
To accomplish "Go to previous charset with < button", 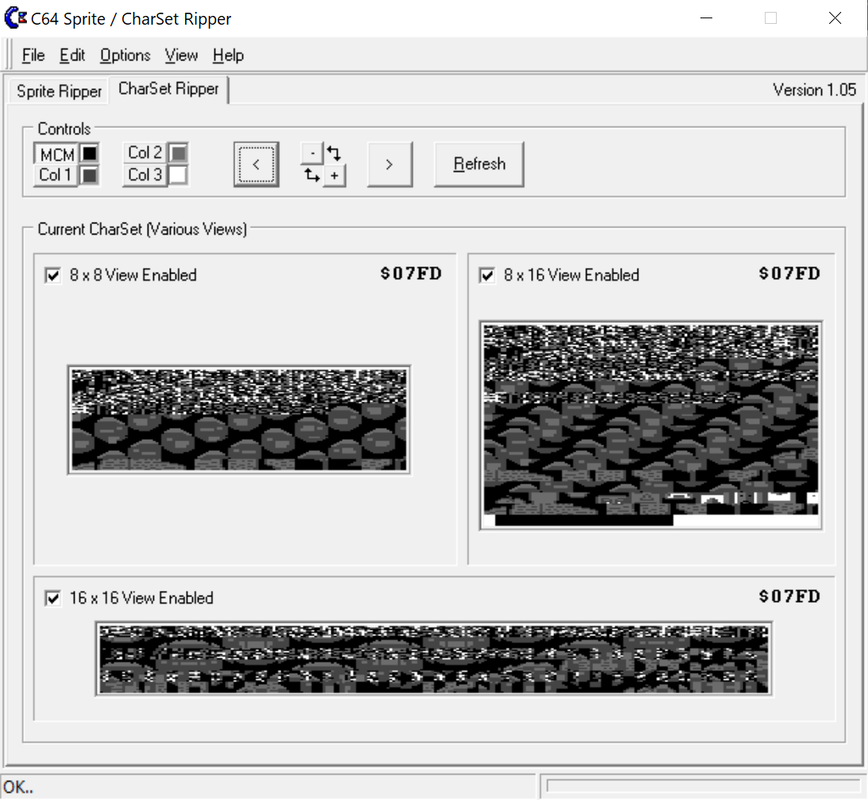I will tap(256, 164).
